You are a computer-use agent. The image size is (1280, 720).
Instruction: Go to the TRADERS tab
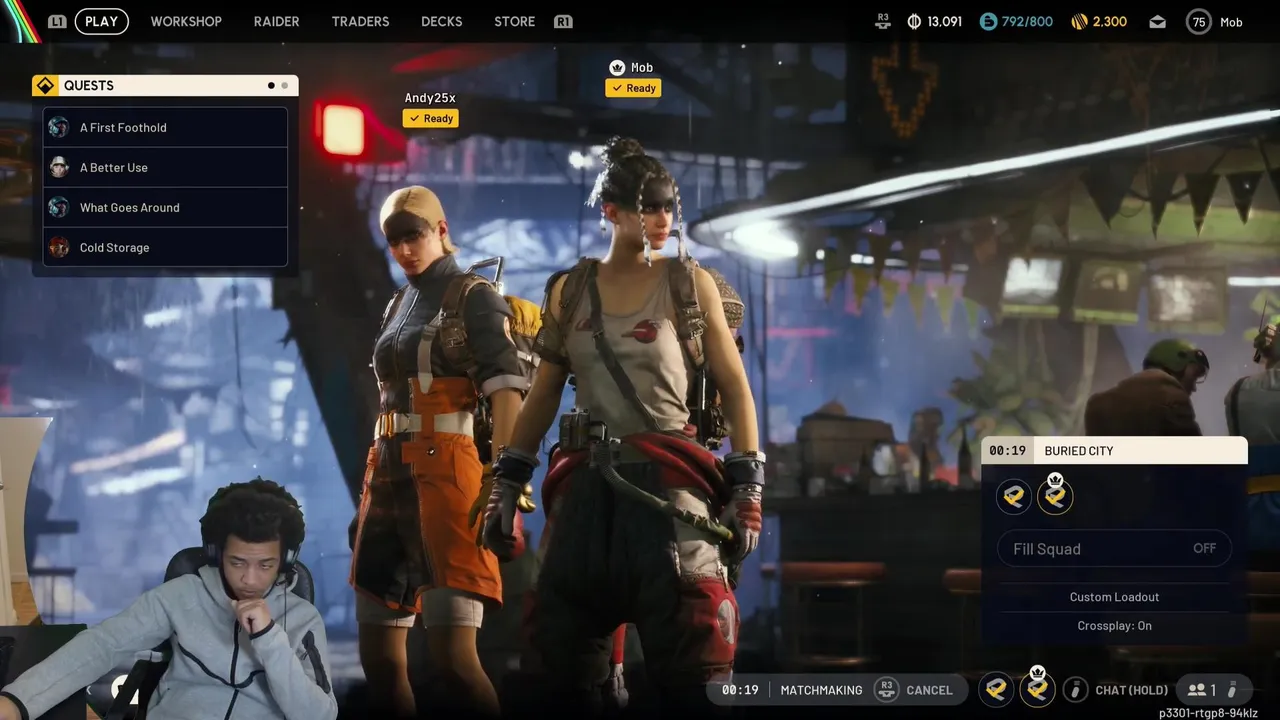[360, 21]
